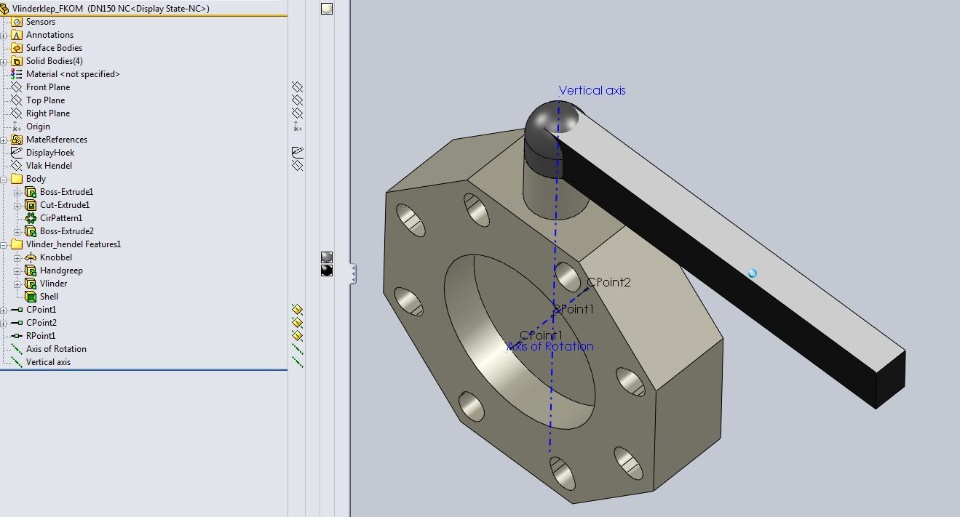Expand the Annotations node

pyautogui.click(x=3, y=36)
